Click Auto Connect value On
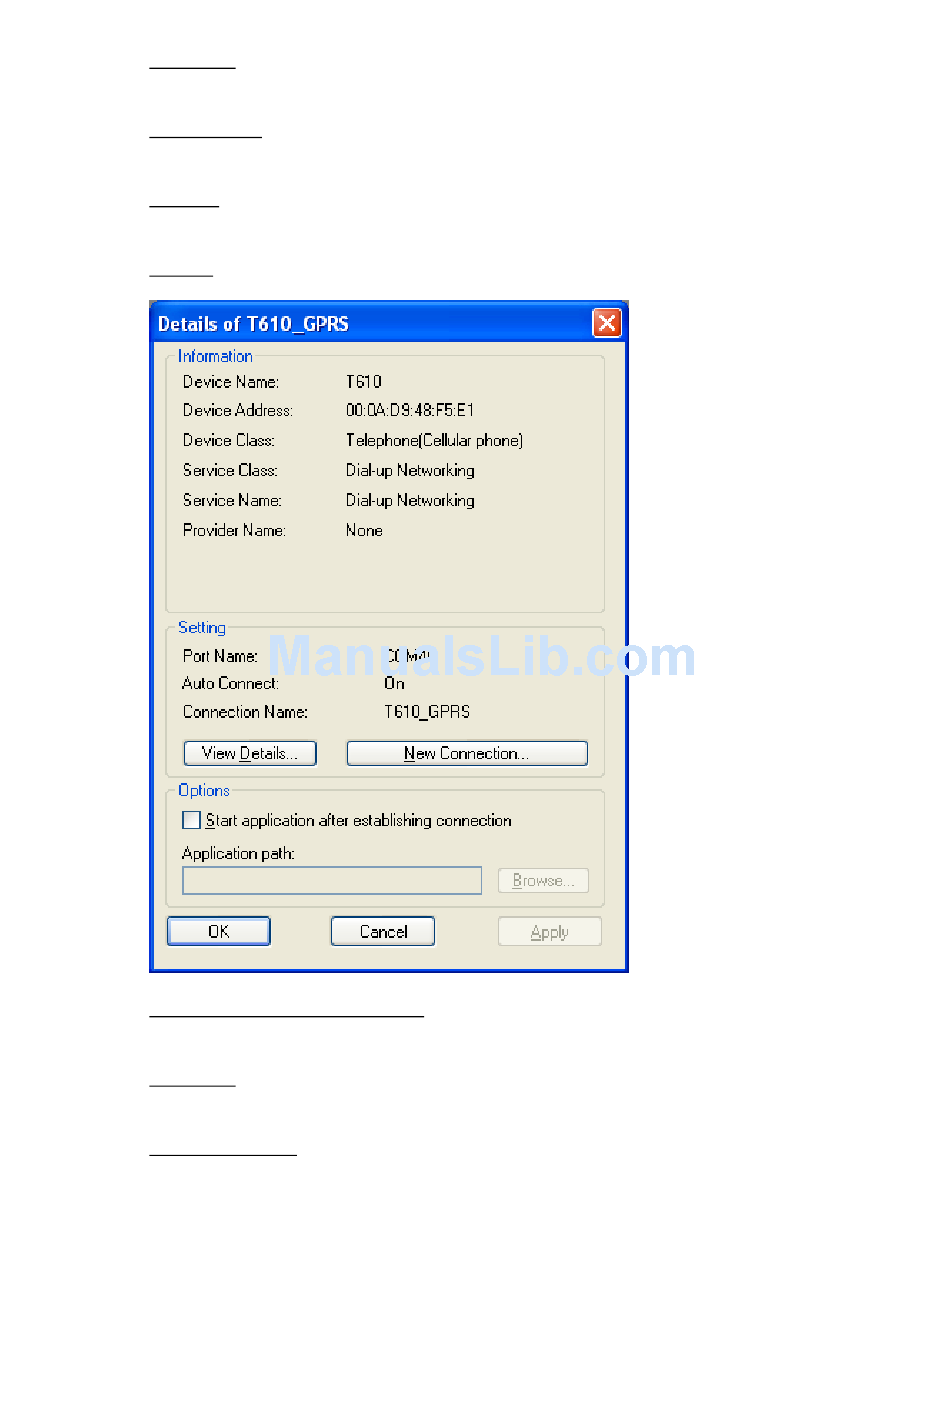This screenshot has width=950, height=1420. click(x=394, y=683)
